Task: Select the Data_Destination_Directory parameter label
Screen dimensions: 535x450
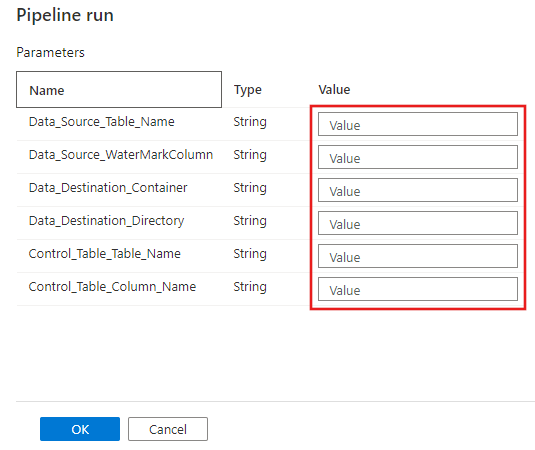Action: click(x=106, y=221)
